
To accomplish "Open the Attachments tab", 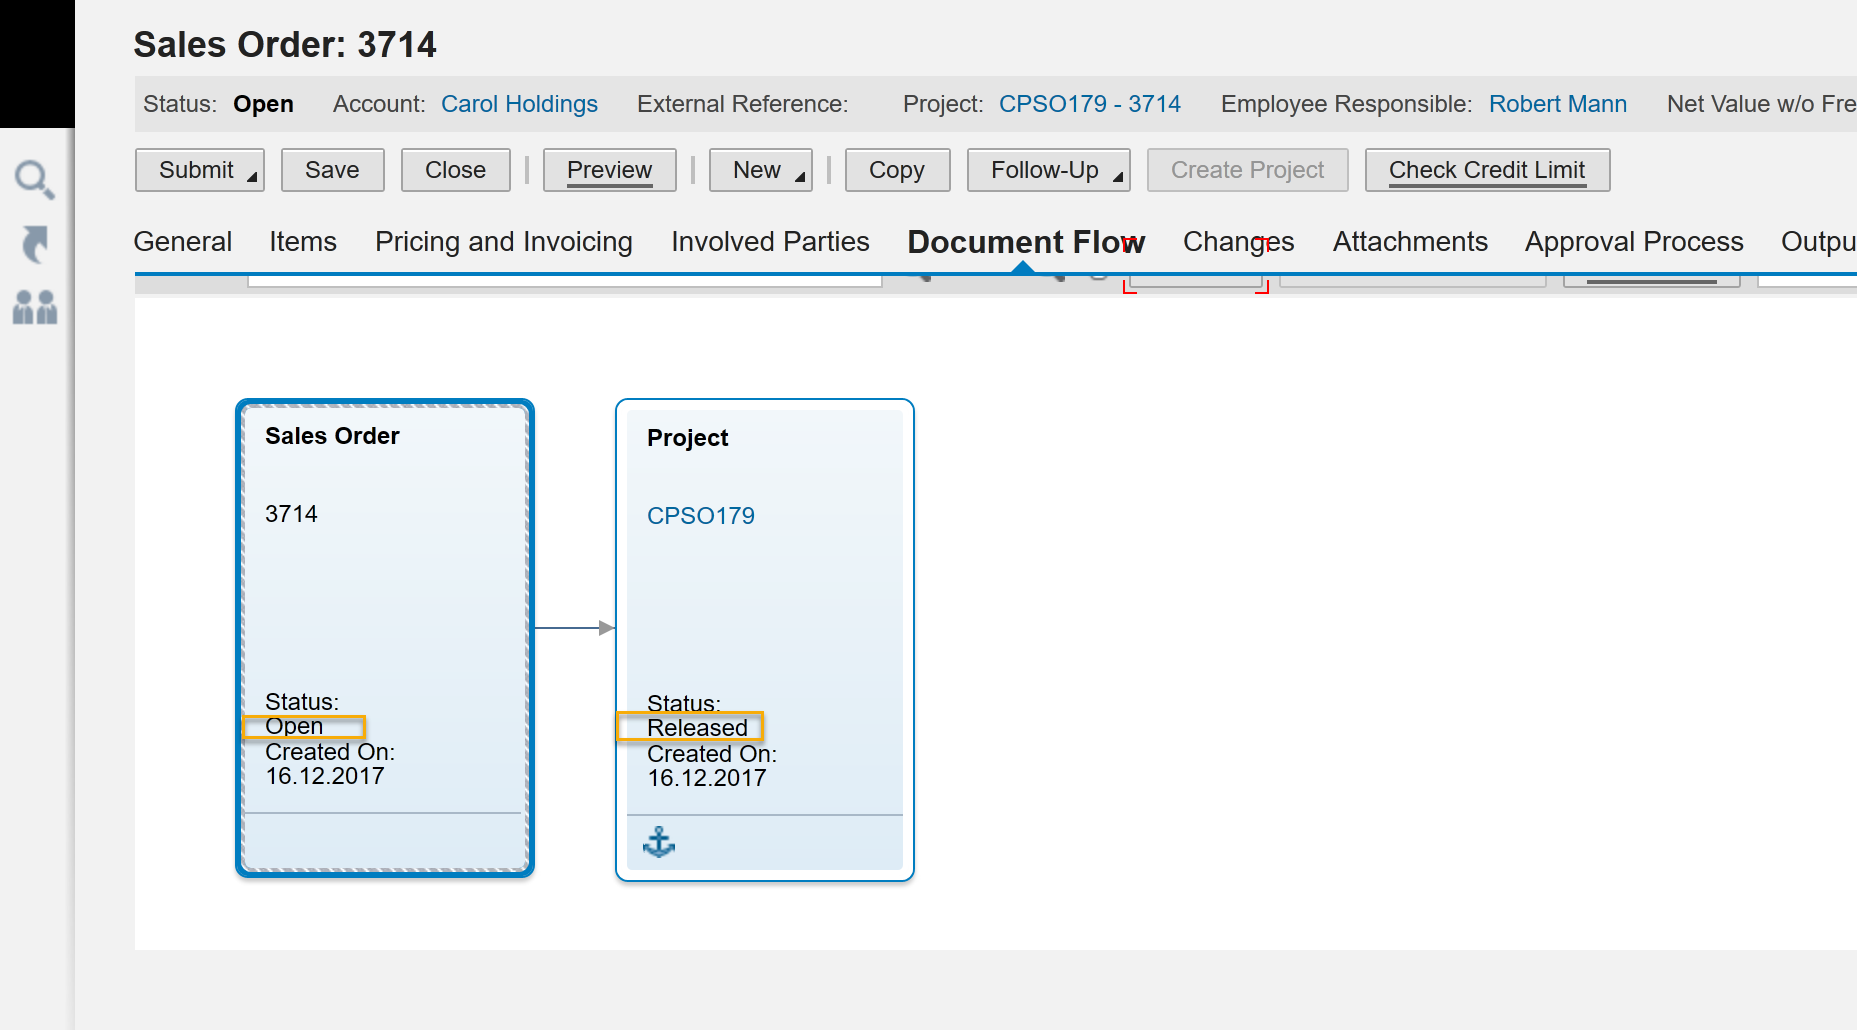I will tap(1410, 242).
